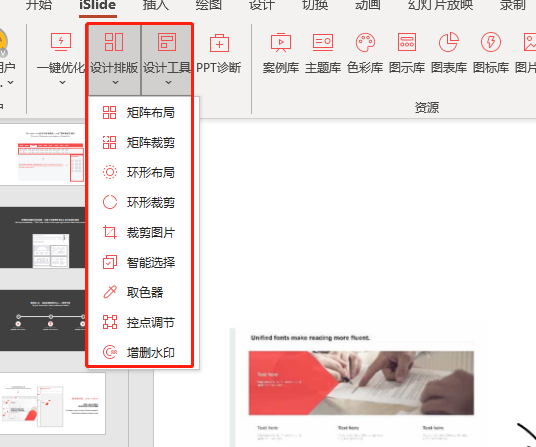Click the 裁剪图片 crop icon
This screenshot has width=536, height=447.
[110, 232]
